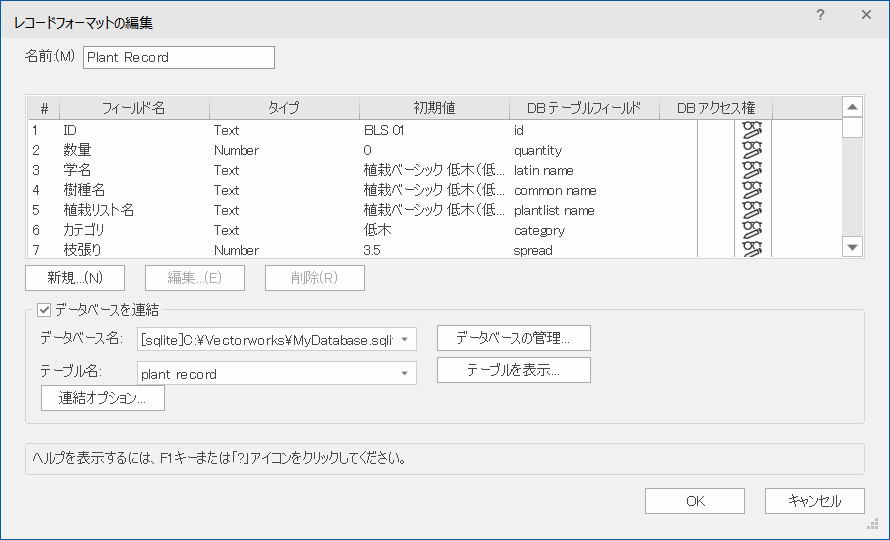Click the DB access icon for ID row
The image size is (890, 540).
752,130
